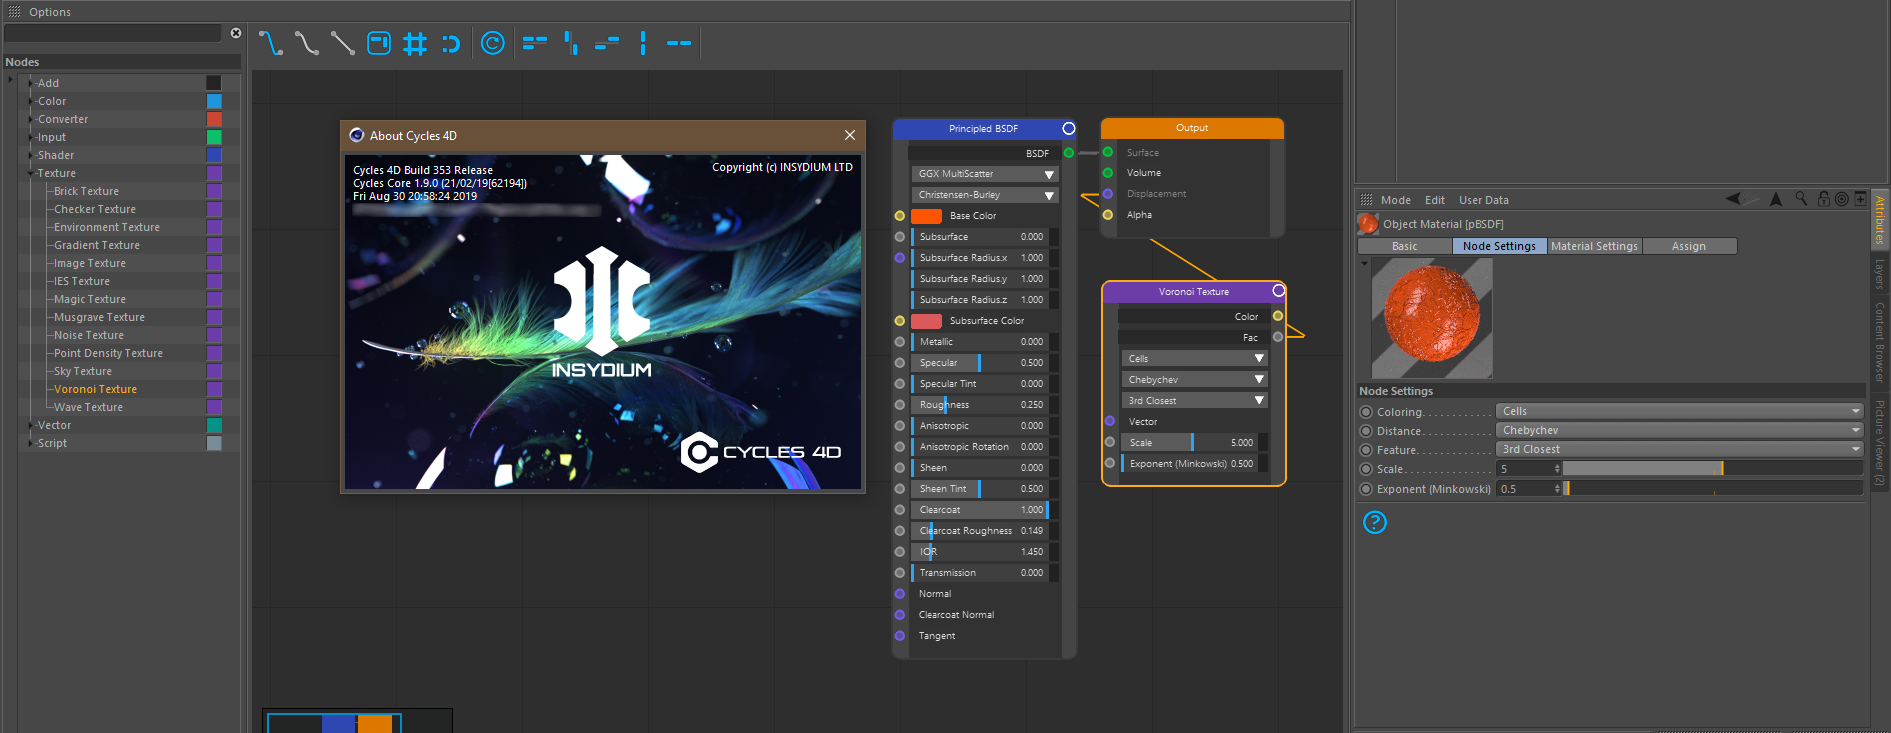Click the new panel plus icon
Image resolution: width=1891 pixels, height=733 pixels.
(1860, 199)
